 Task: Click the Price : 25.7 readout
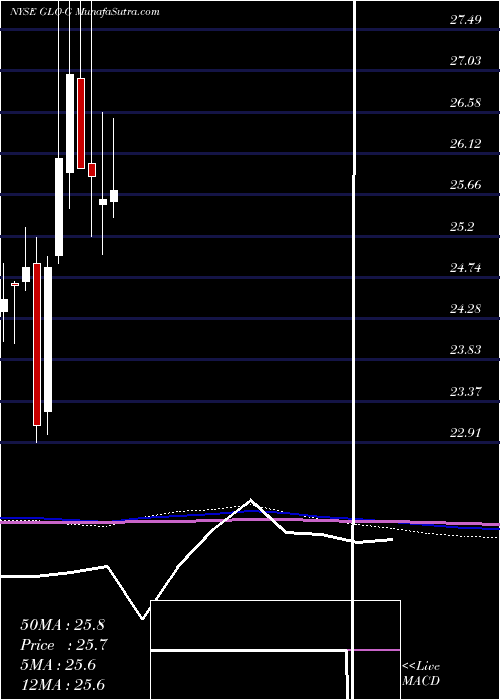pyautogui.click(x=64, y=645)
